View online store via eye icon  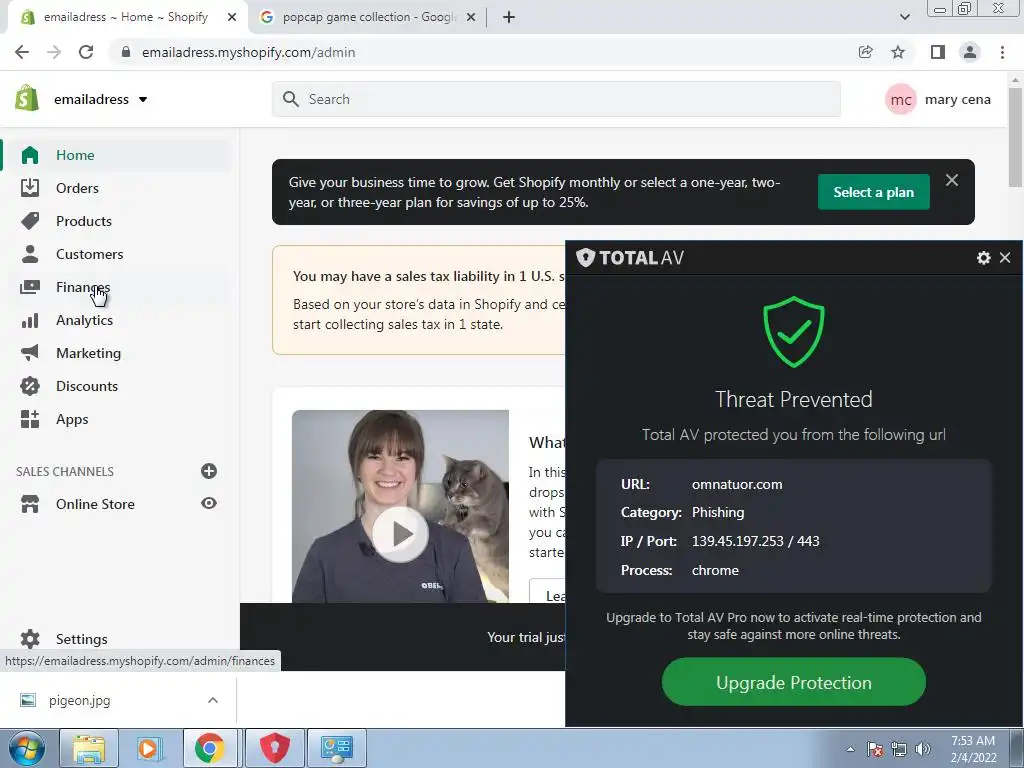(209, 504)
